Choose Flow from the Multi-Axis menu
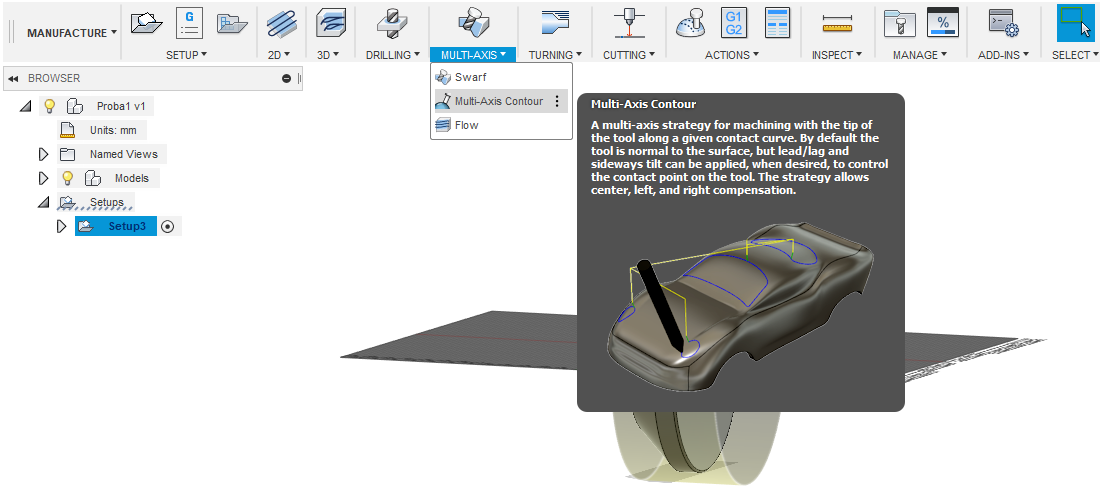Screen dimensions: 1100x500 click(466, 125)
